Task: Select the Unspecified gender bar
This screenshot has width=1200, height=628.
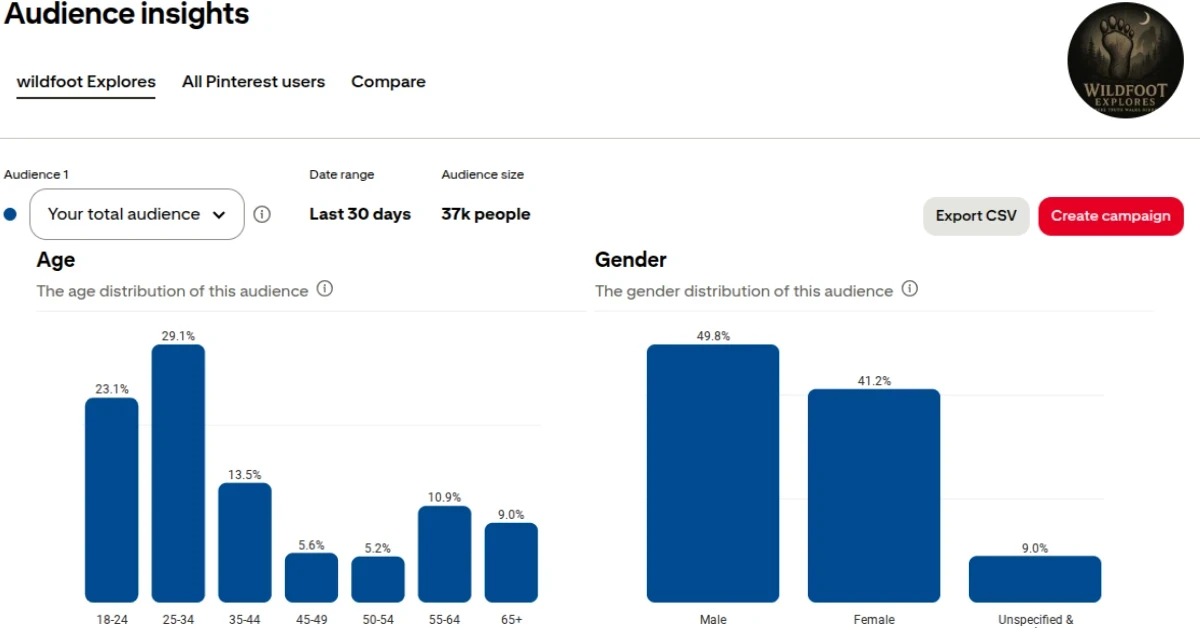Action: click(x=1035, y=579)
